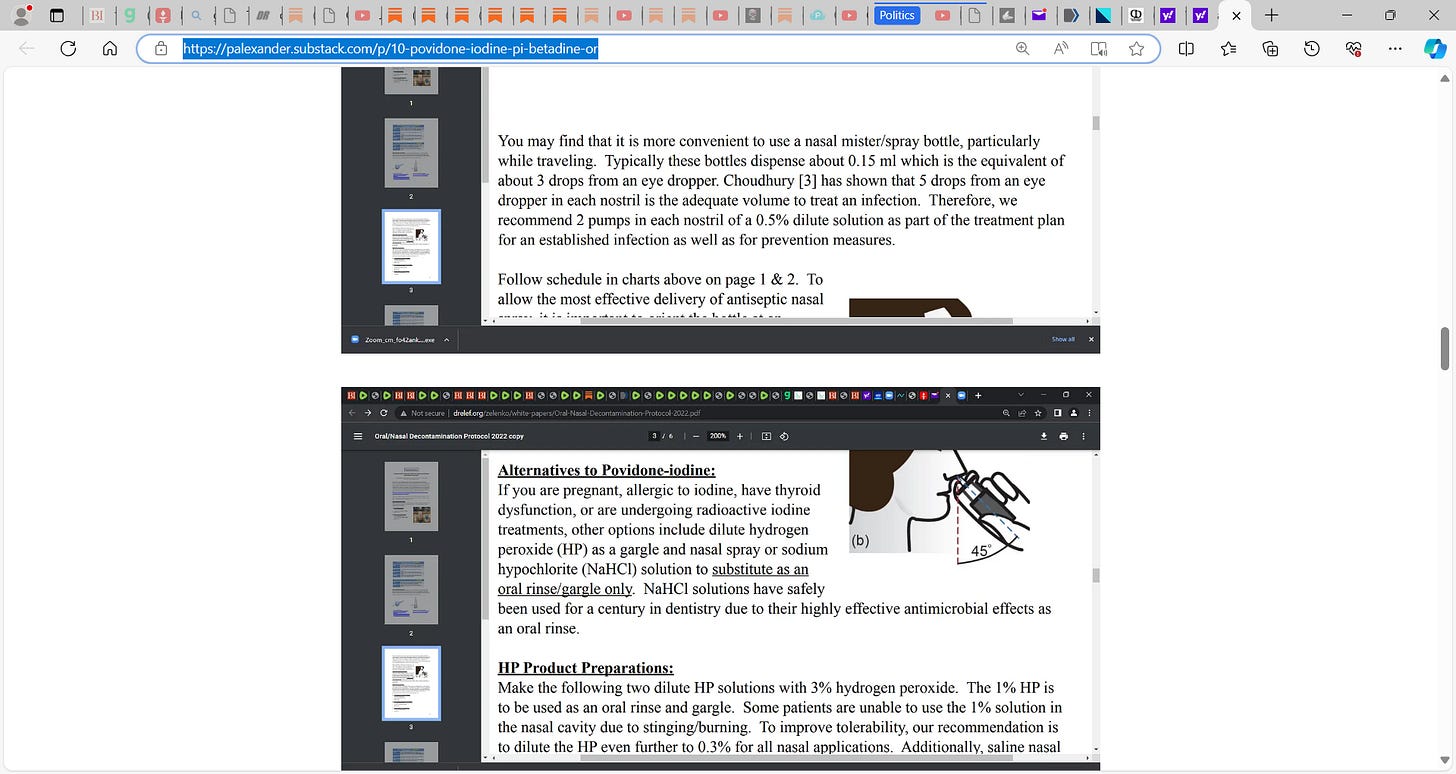Viewport: 1456px width, 774px height.
Task: Click page 2 thumbnail in upper PDF screenshot
Action: point(411,153)
